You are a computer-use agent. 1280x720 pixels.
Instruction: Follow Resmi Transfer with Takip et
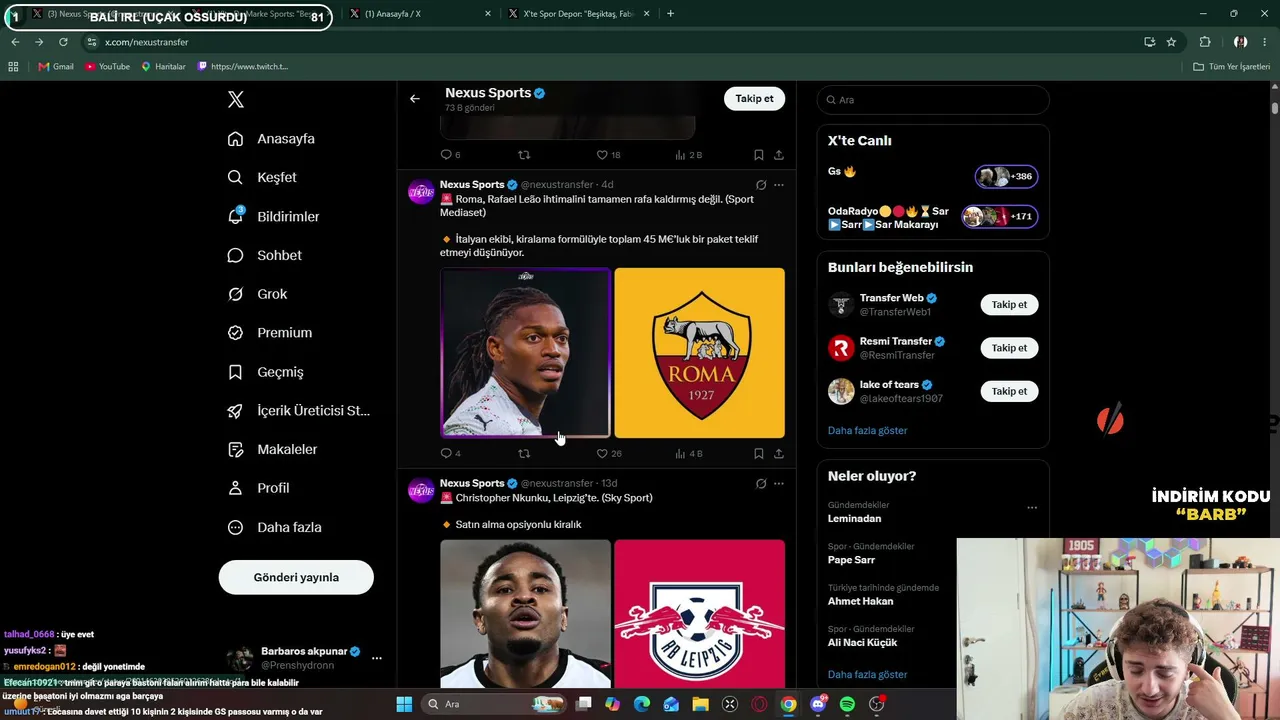pyautogui.click(x=1009, y=348)
